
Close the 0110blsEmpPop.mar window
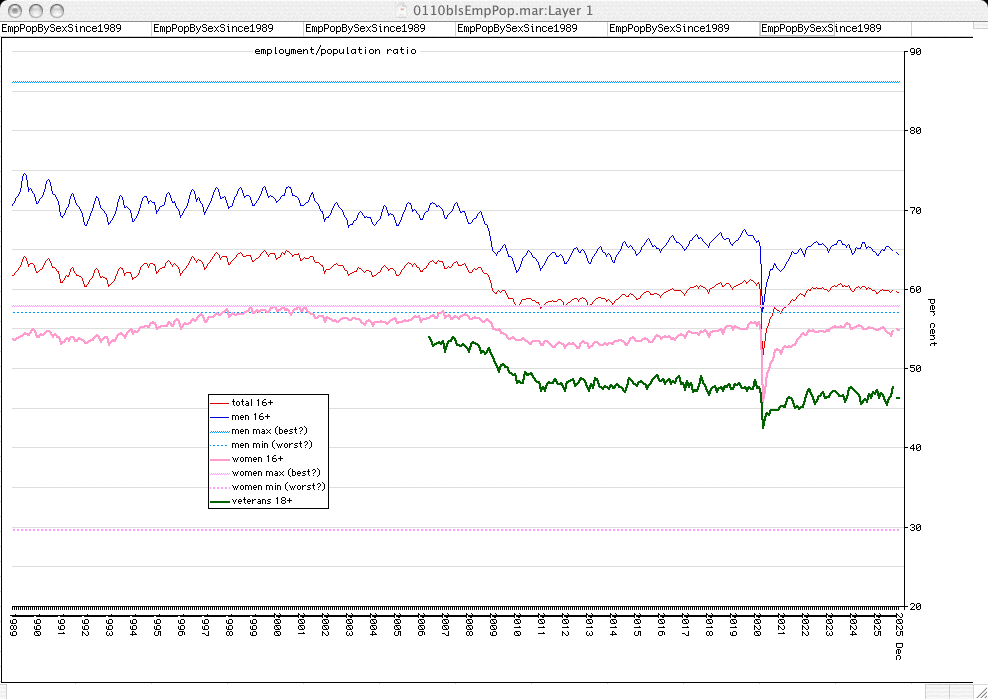13,9
